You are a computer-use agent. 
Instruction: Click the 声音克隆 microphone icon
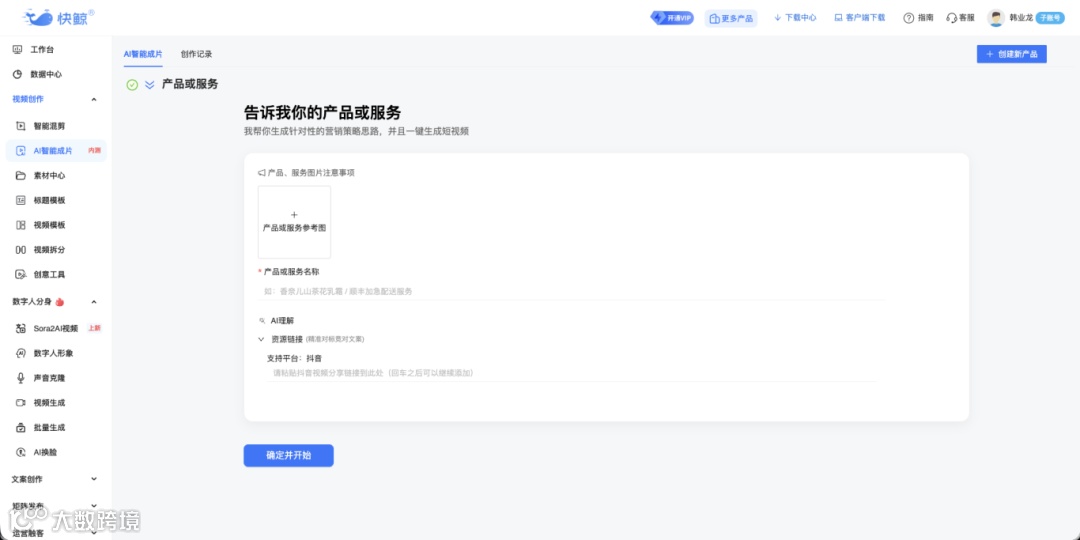pyautogui.click(x=21, y=378)
